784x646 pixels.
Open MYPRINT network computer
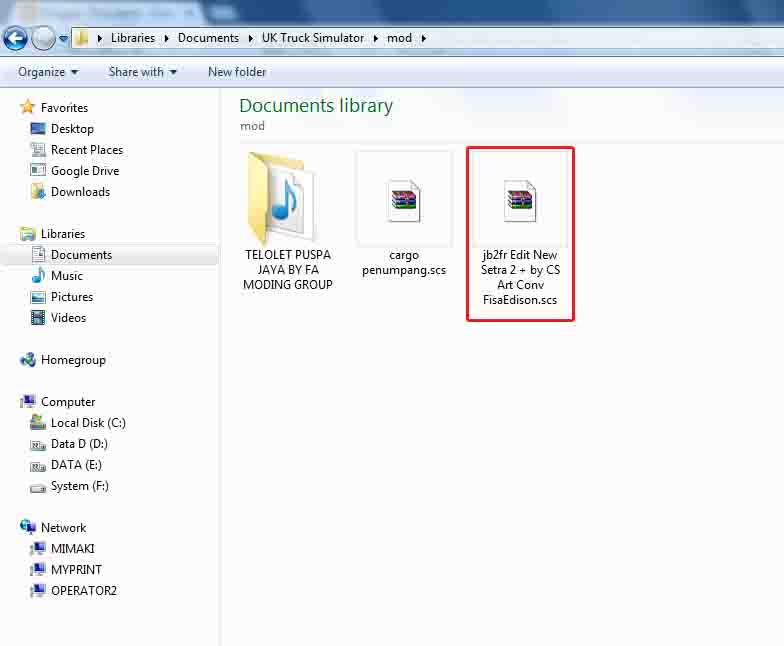click(76, 570)
